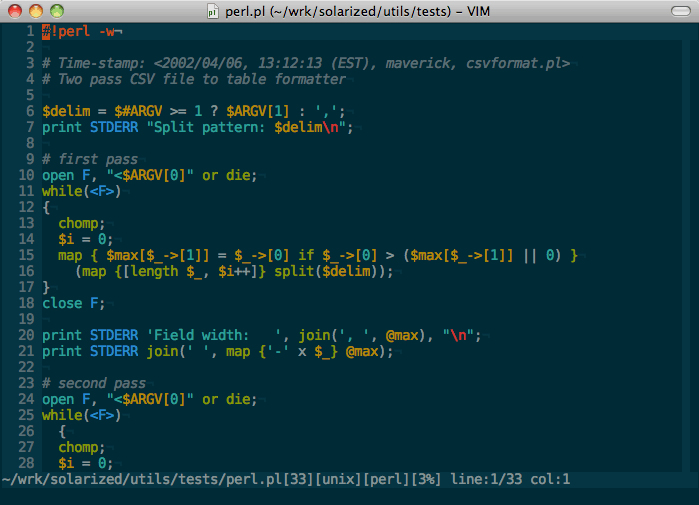Zoom the window with the green button
The image size is (699, 505).
point(57,11)
